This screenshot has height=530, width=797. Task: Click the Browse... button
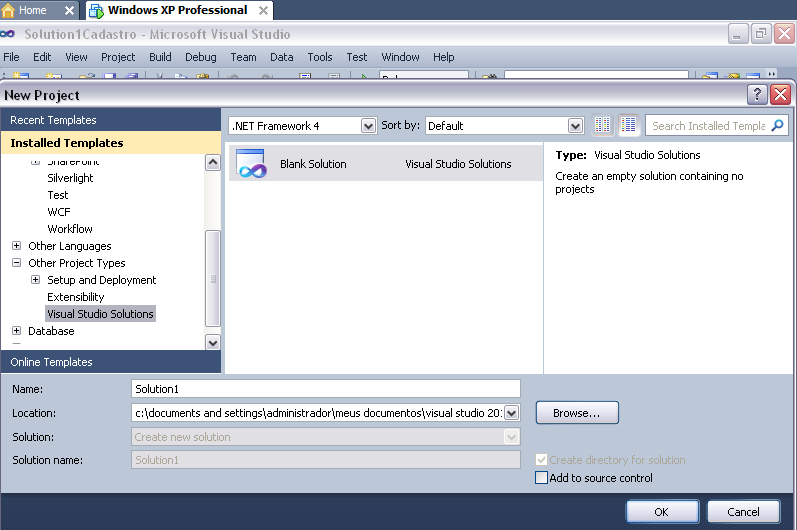coord(577,413)
